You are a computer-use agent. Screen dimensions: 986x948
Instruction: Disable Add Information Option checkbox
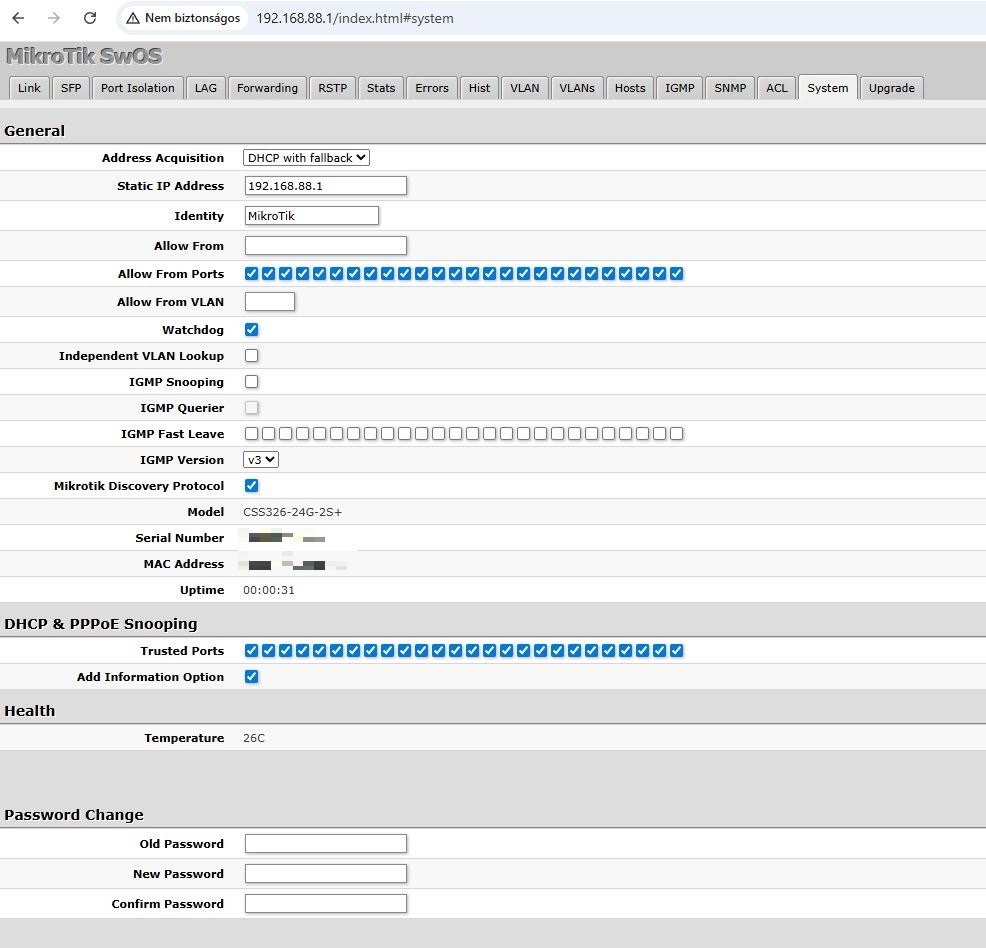click(252, 676)
